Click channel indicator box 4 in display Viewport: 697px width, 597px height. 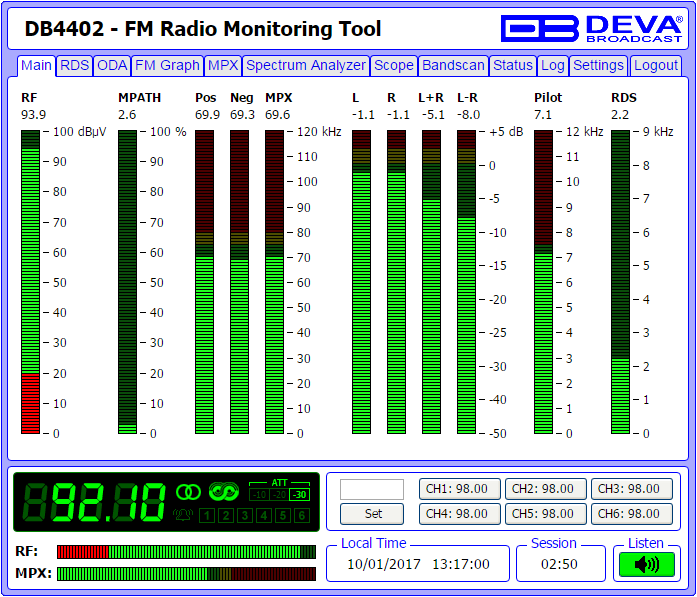264,515
